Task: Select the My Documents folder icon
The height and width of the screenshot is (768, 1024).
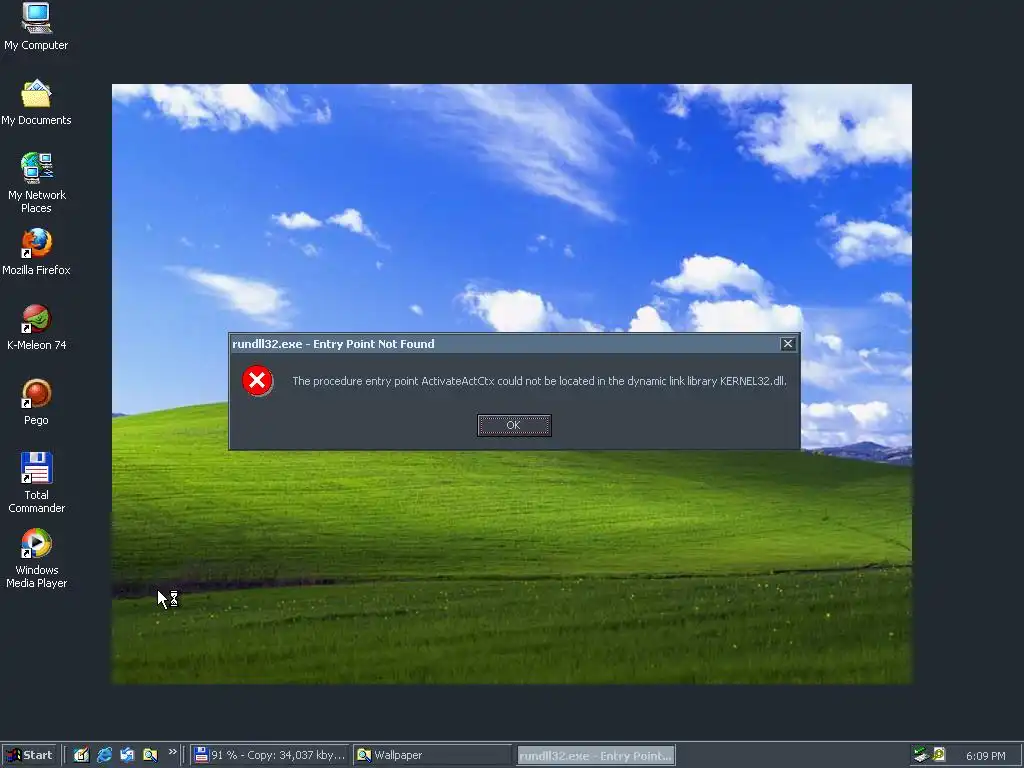Action: point(36,103)
